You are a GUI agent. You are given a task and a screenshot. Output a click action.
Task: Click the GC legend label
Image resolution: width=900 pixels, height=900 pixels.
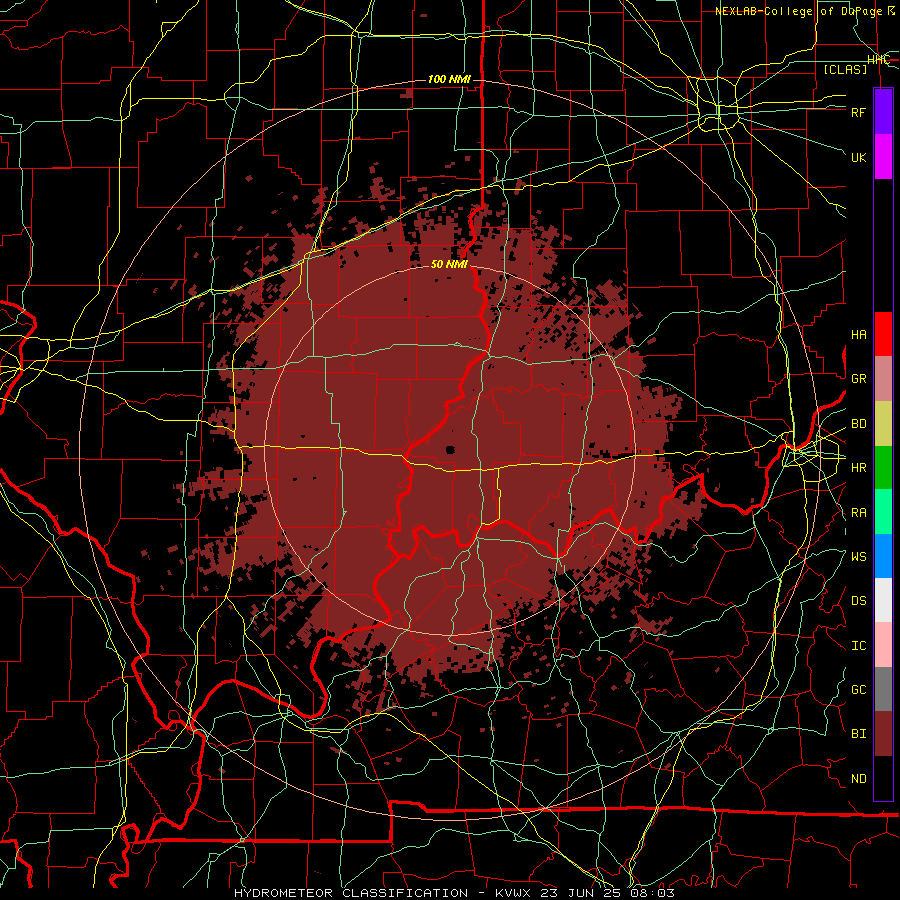pyautogui.click(x=858, y=690)
